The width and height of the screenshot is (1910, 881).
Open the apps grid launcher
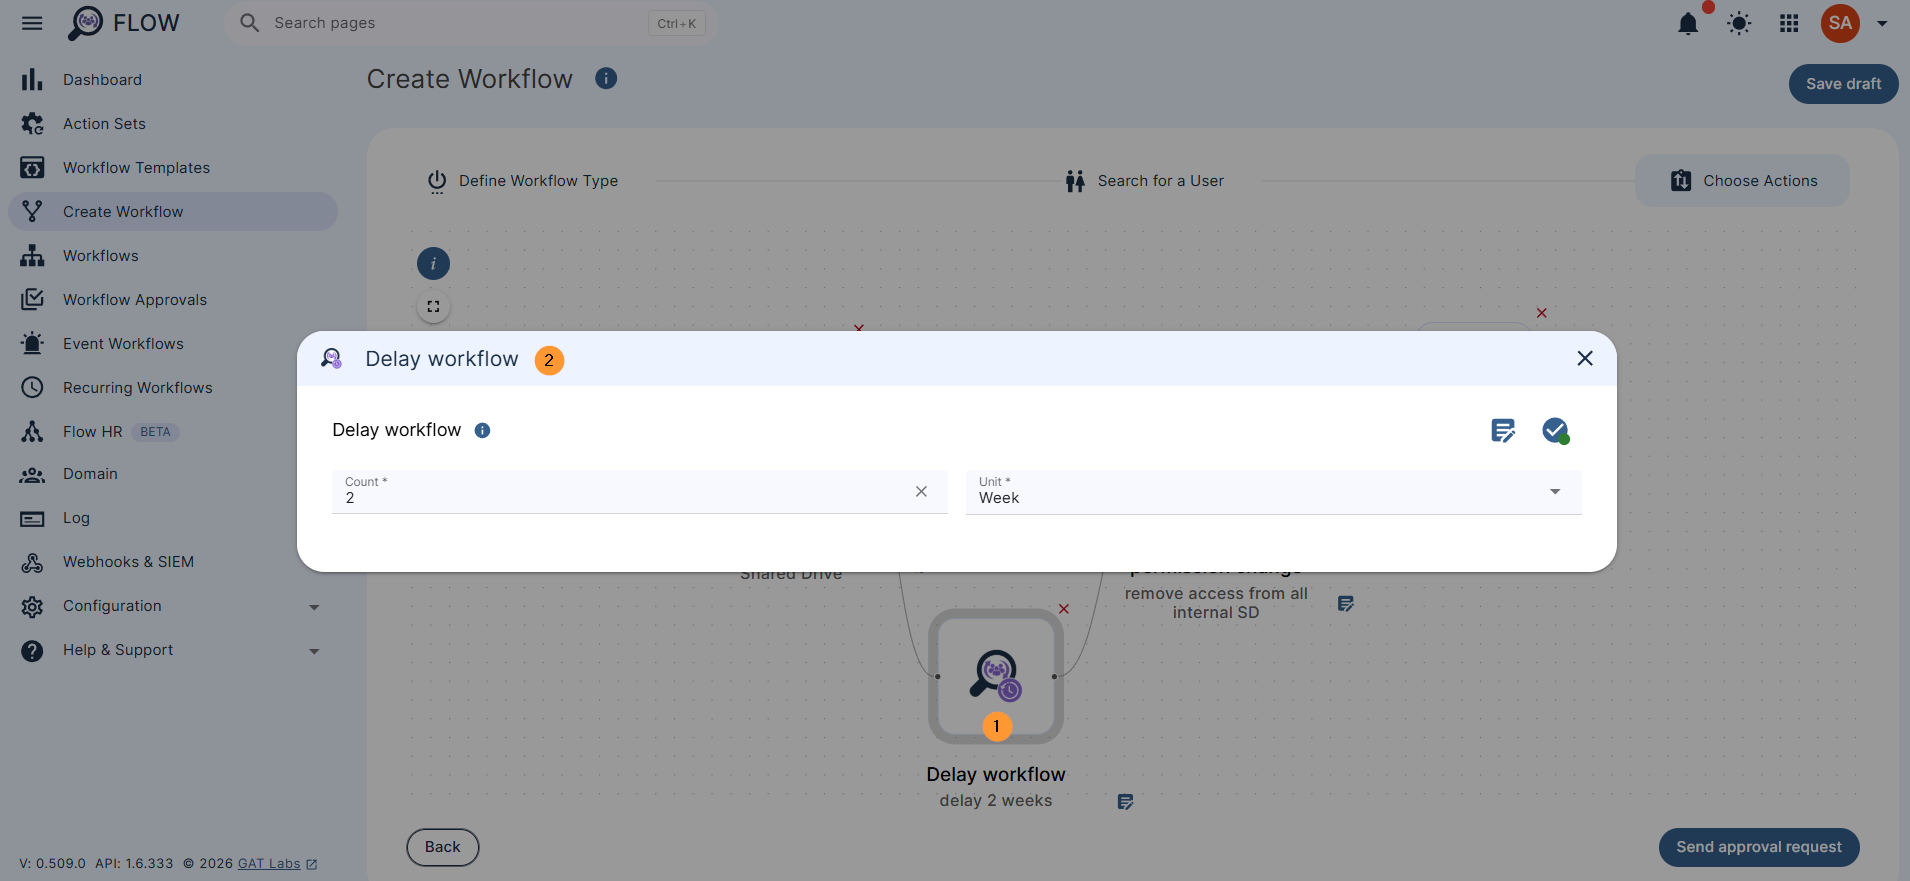click(x=1789, y=23)
